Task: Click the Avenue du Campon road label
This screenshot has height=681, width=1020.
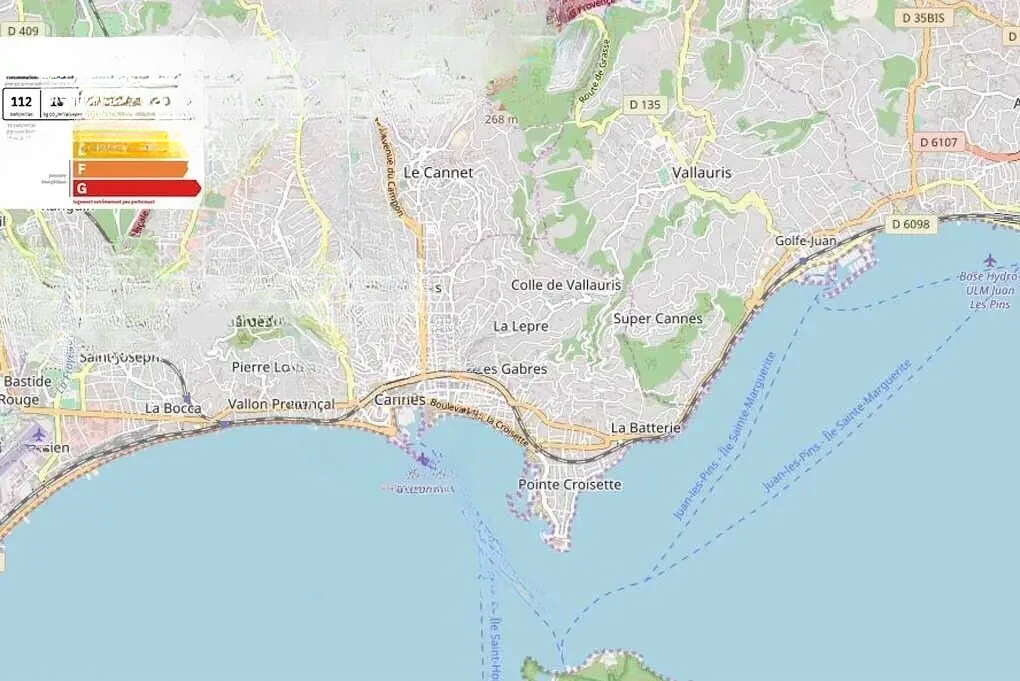Action: pyautogui.click(x=390, y=168)
